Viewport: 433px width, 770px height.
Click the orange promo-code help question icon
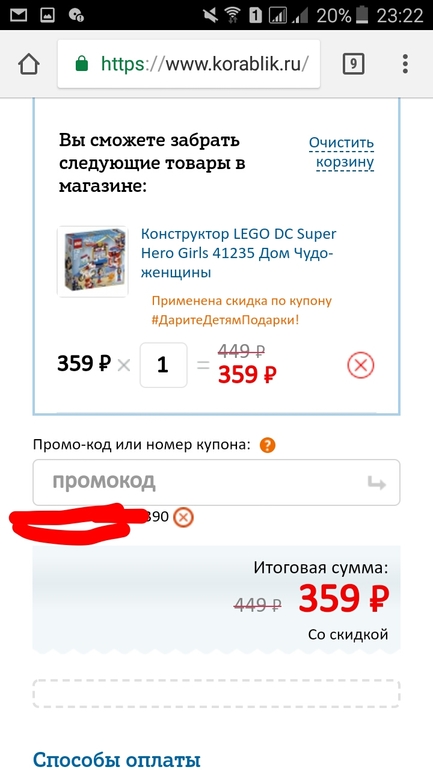268,446
